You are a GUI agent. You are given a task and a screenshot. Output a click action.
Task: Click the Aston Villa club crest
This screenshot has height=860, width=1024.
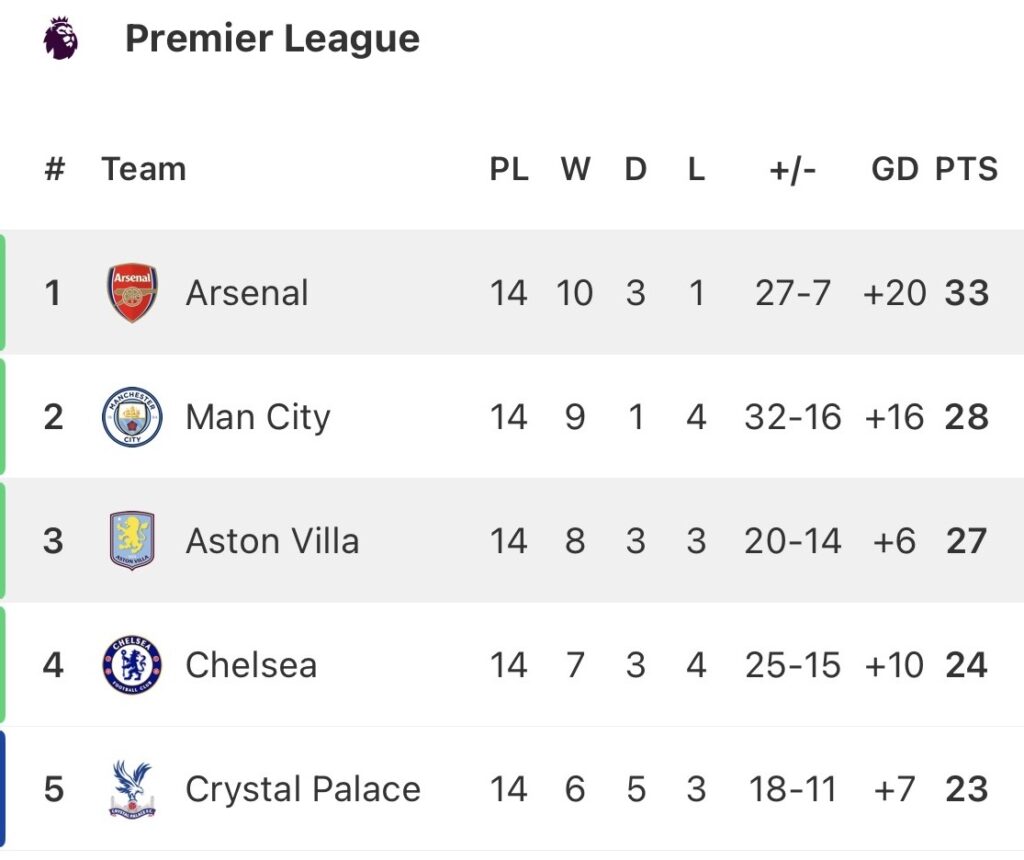tap(132, 541)
